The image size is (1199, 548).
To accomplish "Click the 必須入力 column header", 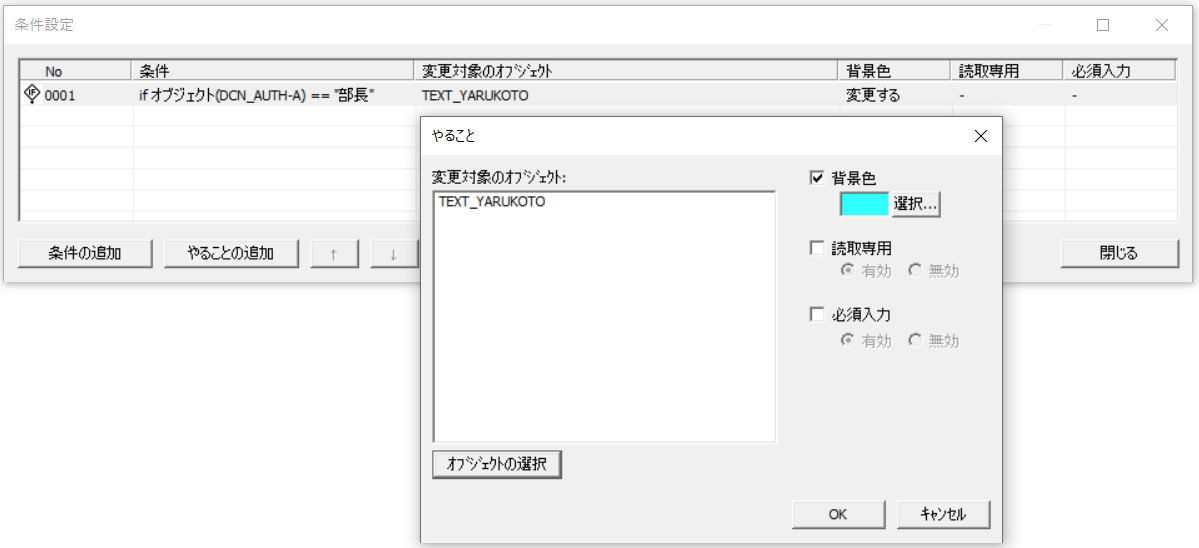I will click(x=1119, y=71).
